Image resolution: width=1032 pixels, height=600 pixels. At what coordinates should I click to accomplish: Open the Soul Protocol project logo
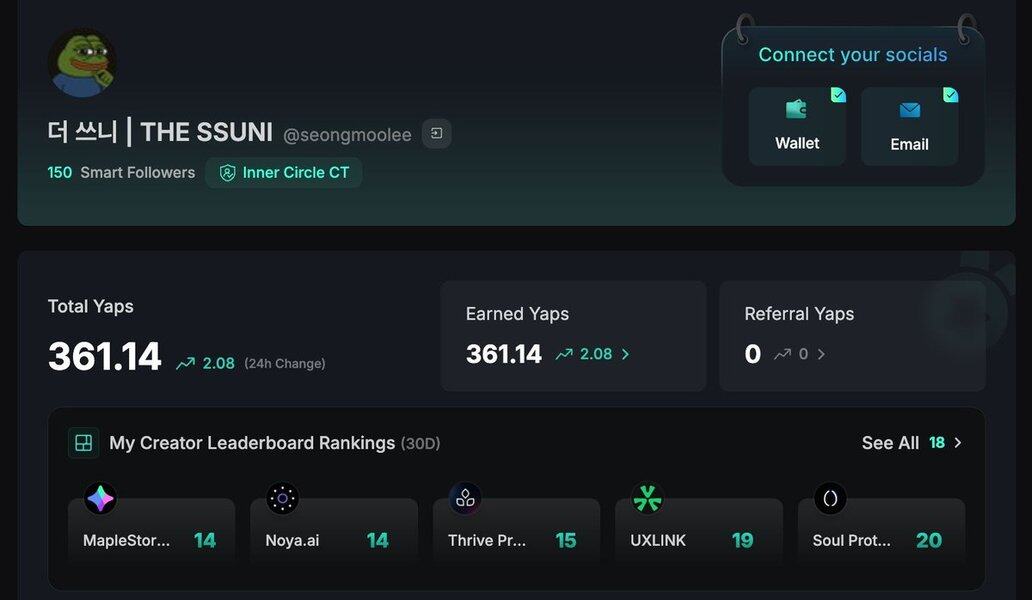(x=830, y=498)
